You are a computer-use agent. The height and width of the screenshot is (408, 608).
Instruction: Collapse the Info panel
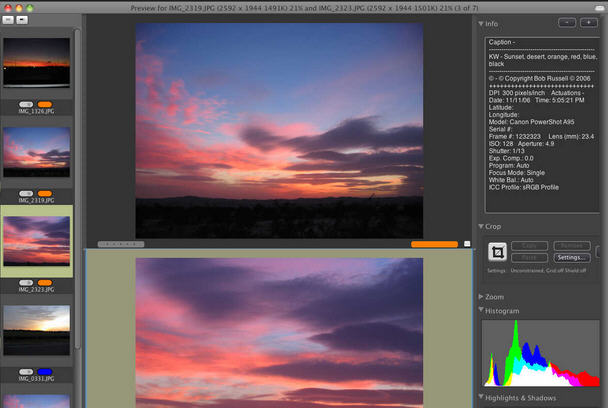481,24
